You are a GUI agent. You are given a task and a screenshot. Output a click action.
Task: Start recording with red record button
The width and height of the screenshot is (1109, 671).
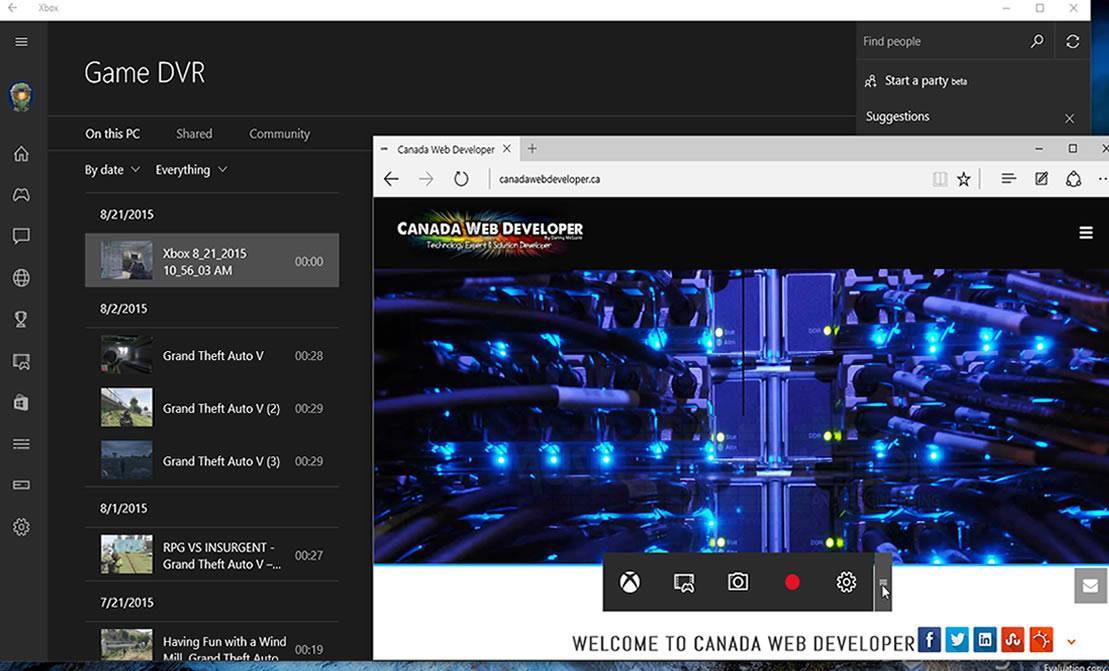792,582
